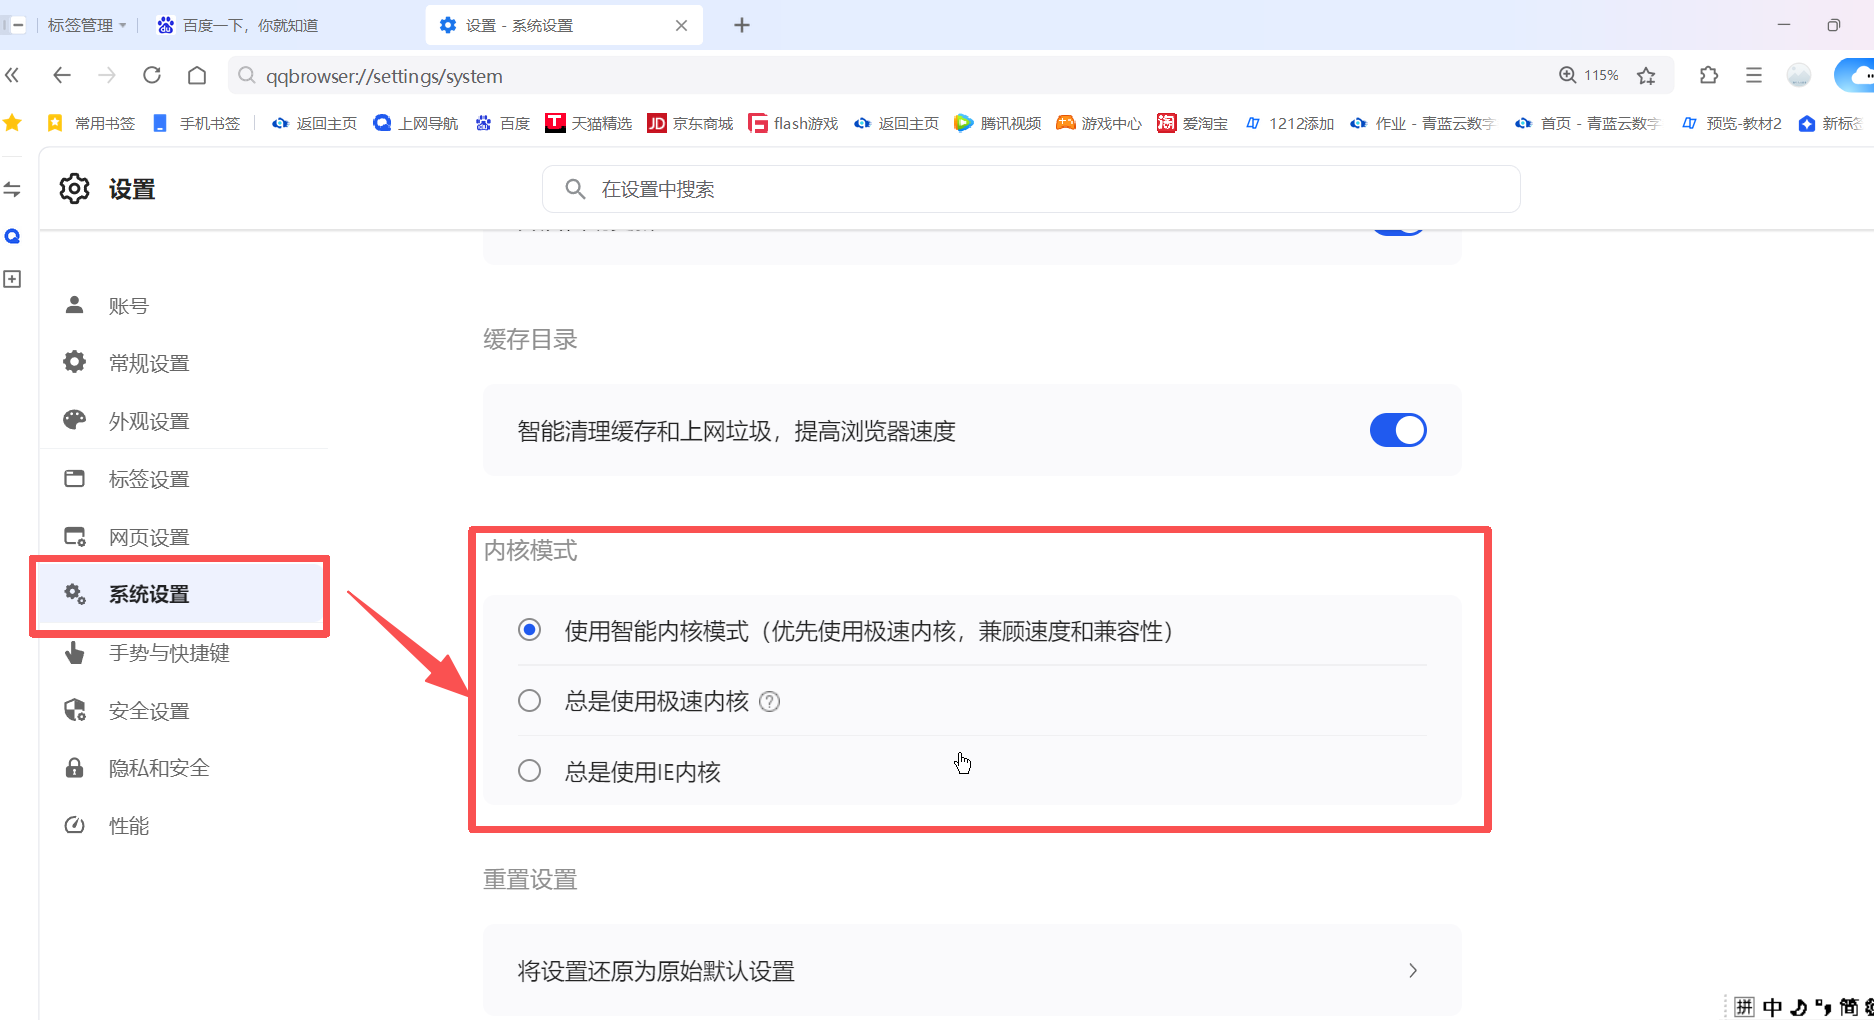This screenshot has height=1020, width=1874.
Task: Select 总是使用IE内核 option
Action: pos(529,770)
